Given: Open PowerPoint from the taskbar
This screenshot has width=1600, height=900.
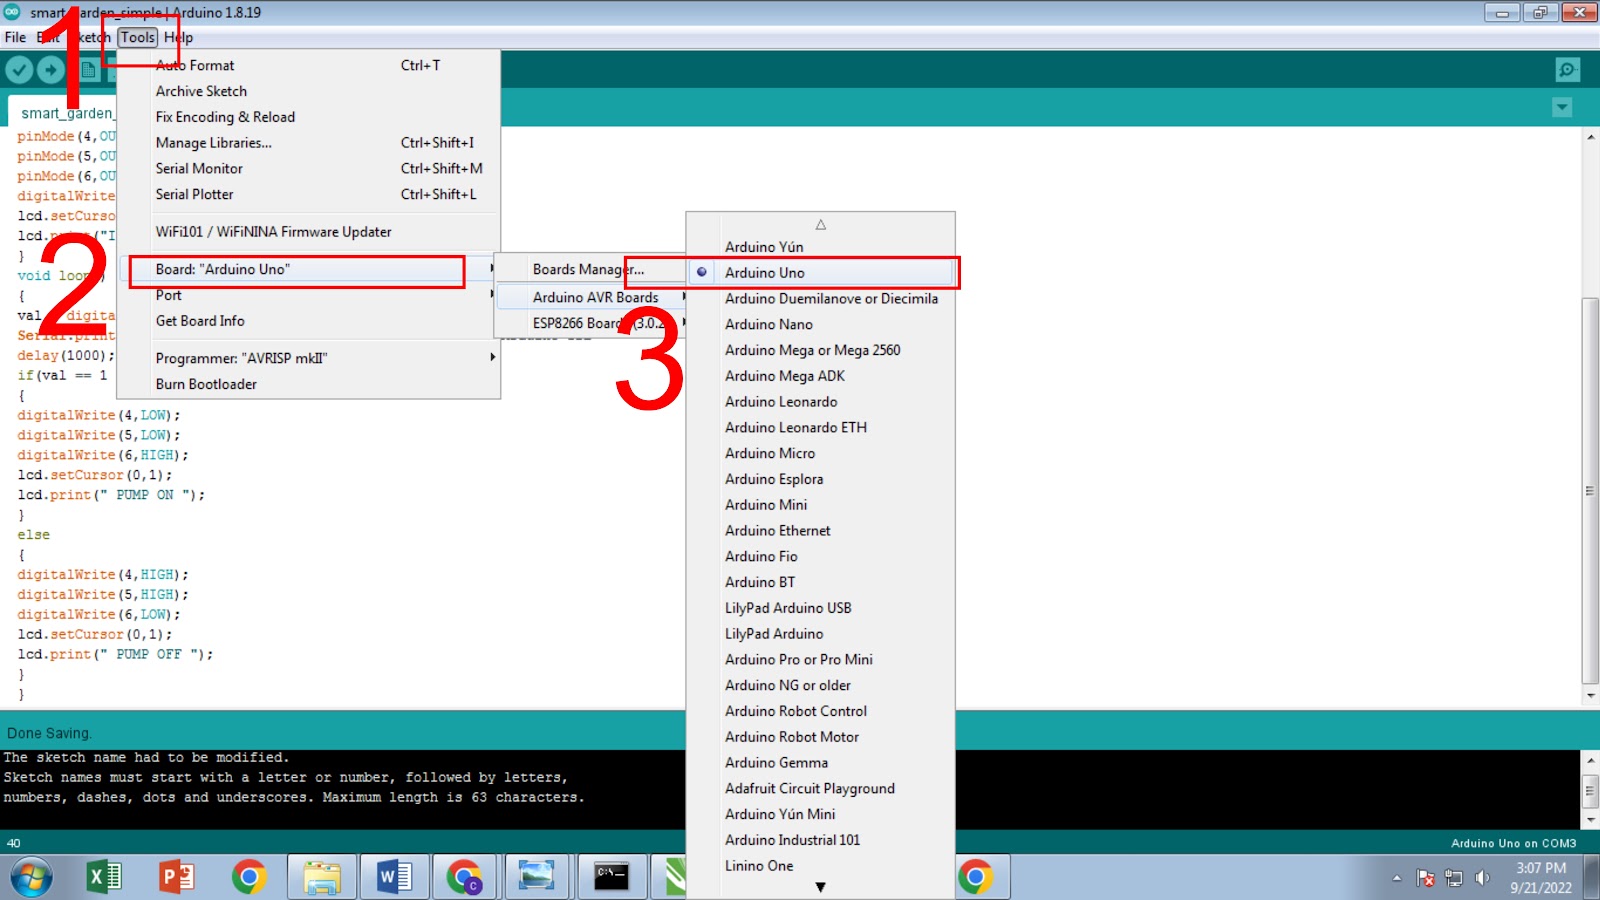Looking at the screenshot, I should click(177, 877).
